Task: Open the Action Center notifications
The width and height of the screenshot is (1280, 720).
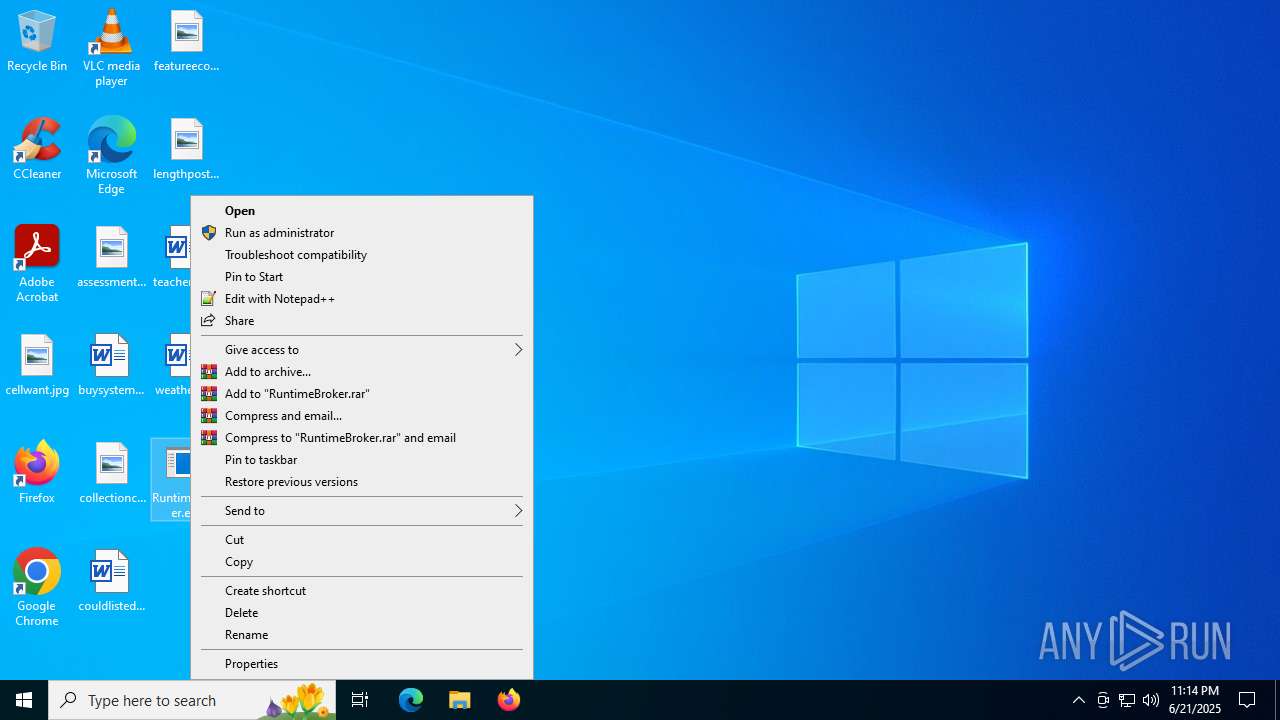Action: (1248, 700)
